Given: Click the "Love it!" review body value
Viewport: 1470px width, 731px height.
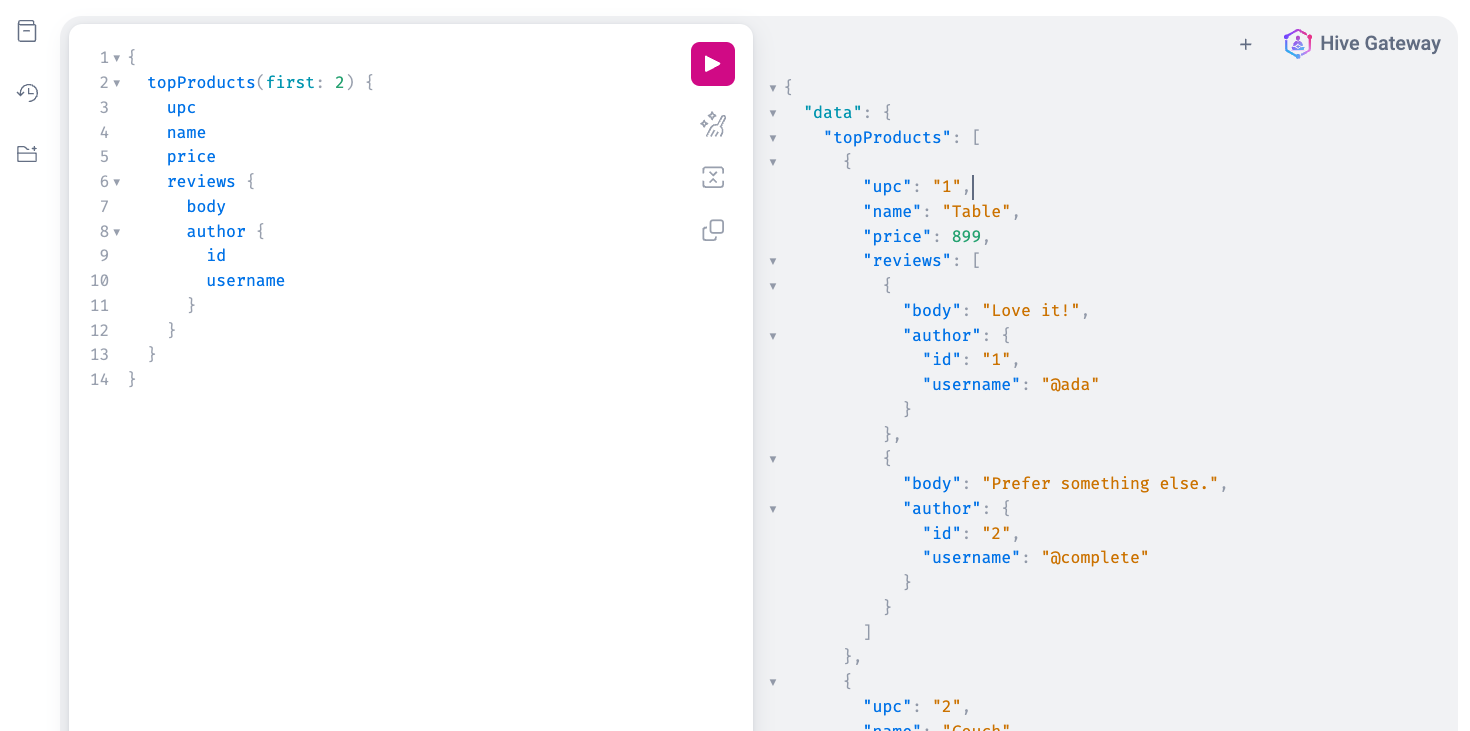Looking at the screenshot, I should click(1030, 310).
